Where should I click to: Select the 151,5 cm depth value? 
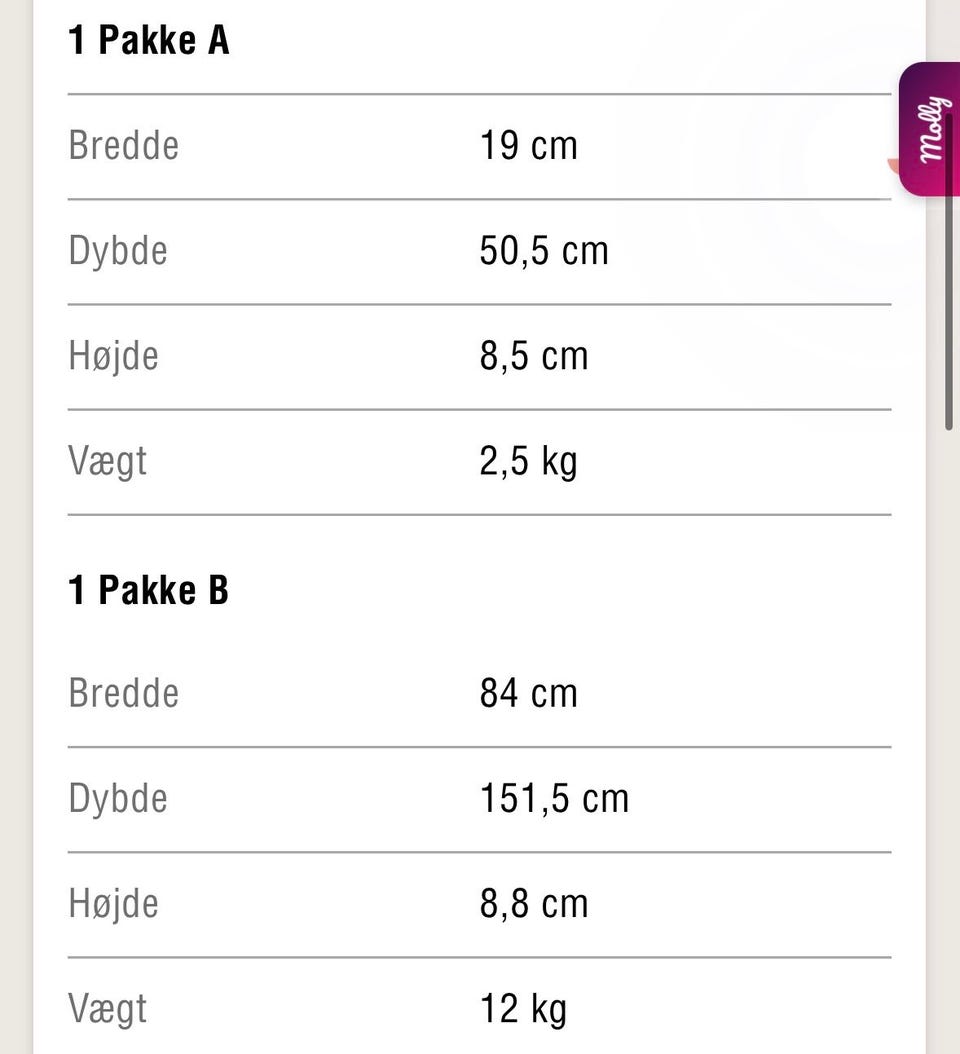click(554, 798)
